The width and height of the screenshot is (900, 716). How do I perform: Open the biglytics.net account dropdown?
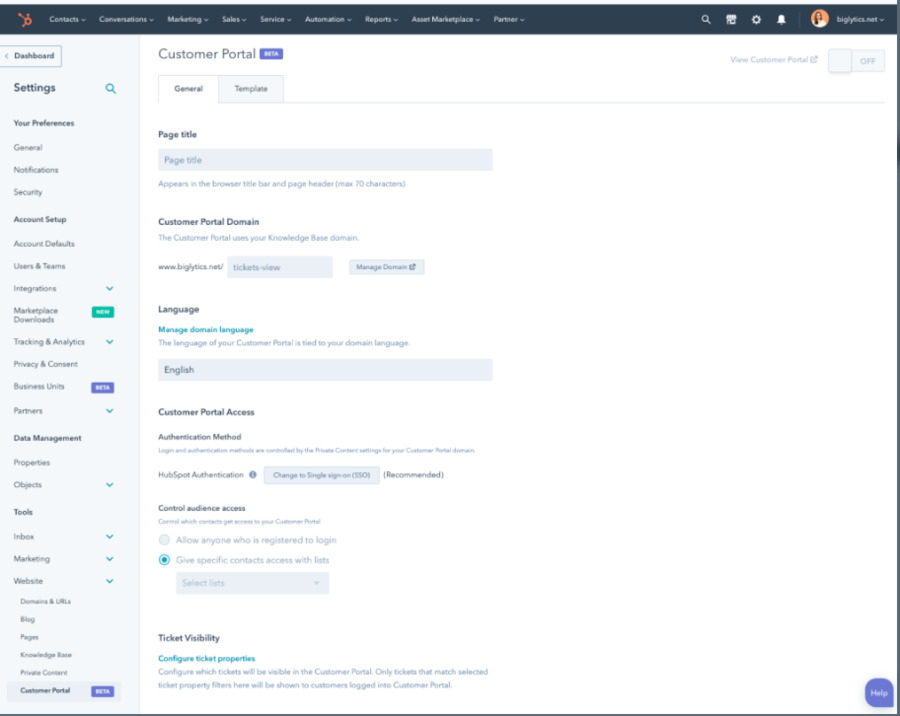tap(860, 20)
